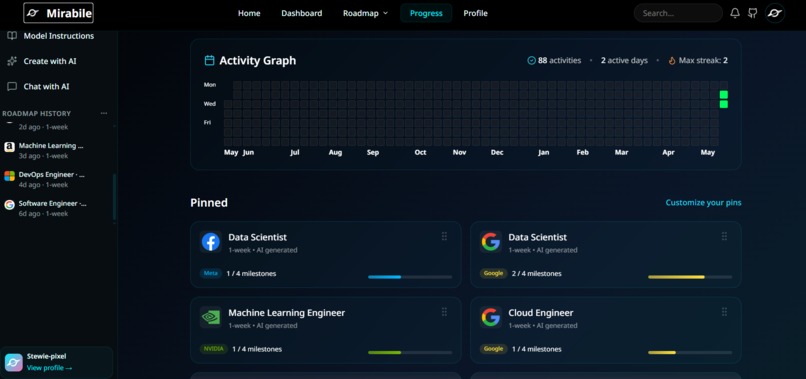Open the notifications bell icon
The width and height of the screenshot is (806, 379).
(x=735, y=13)
